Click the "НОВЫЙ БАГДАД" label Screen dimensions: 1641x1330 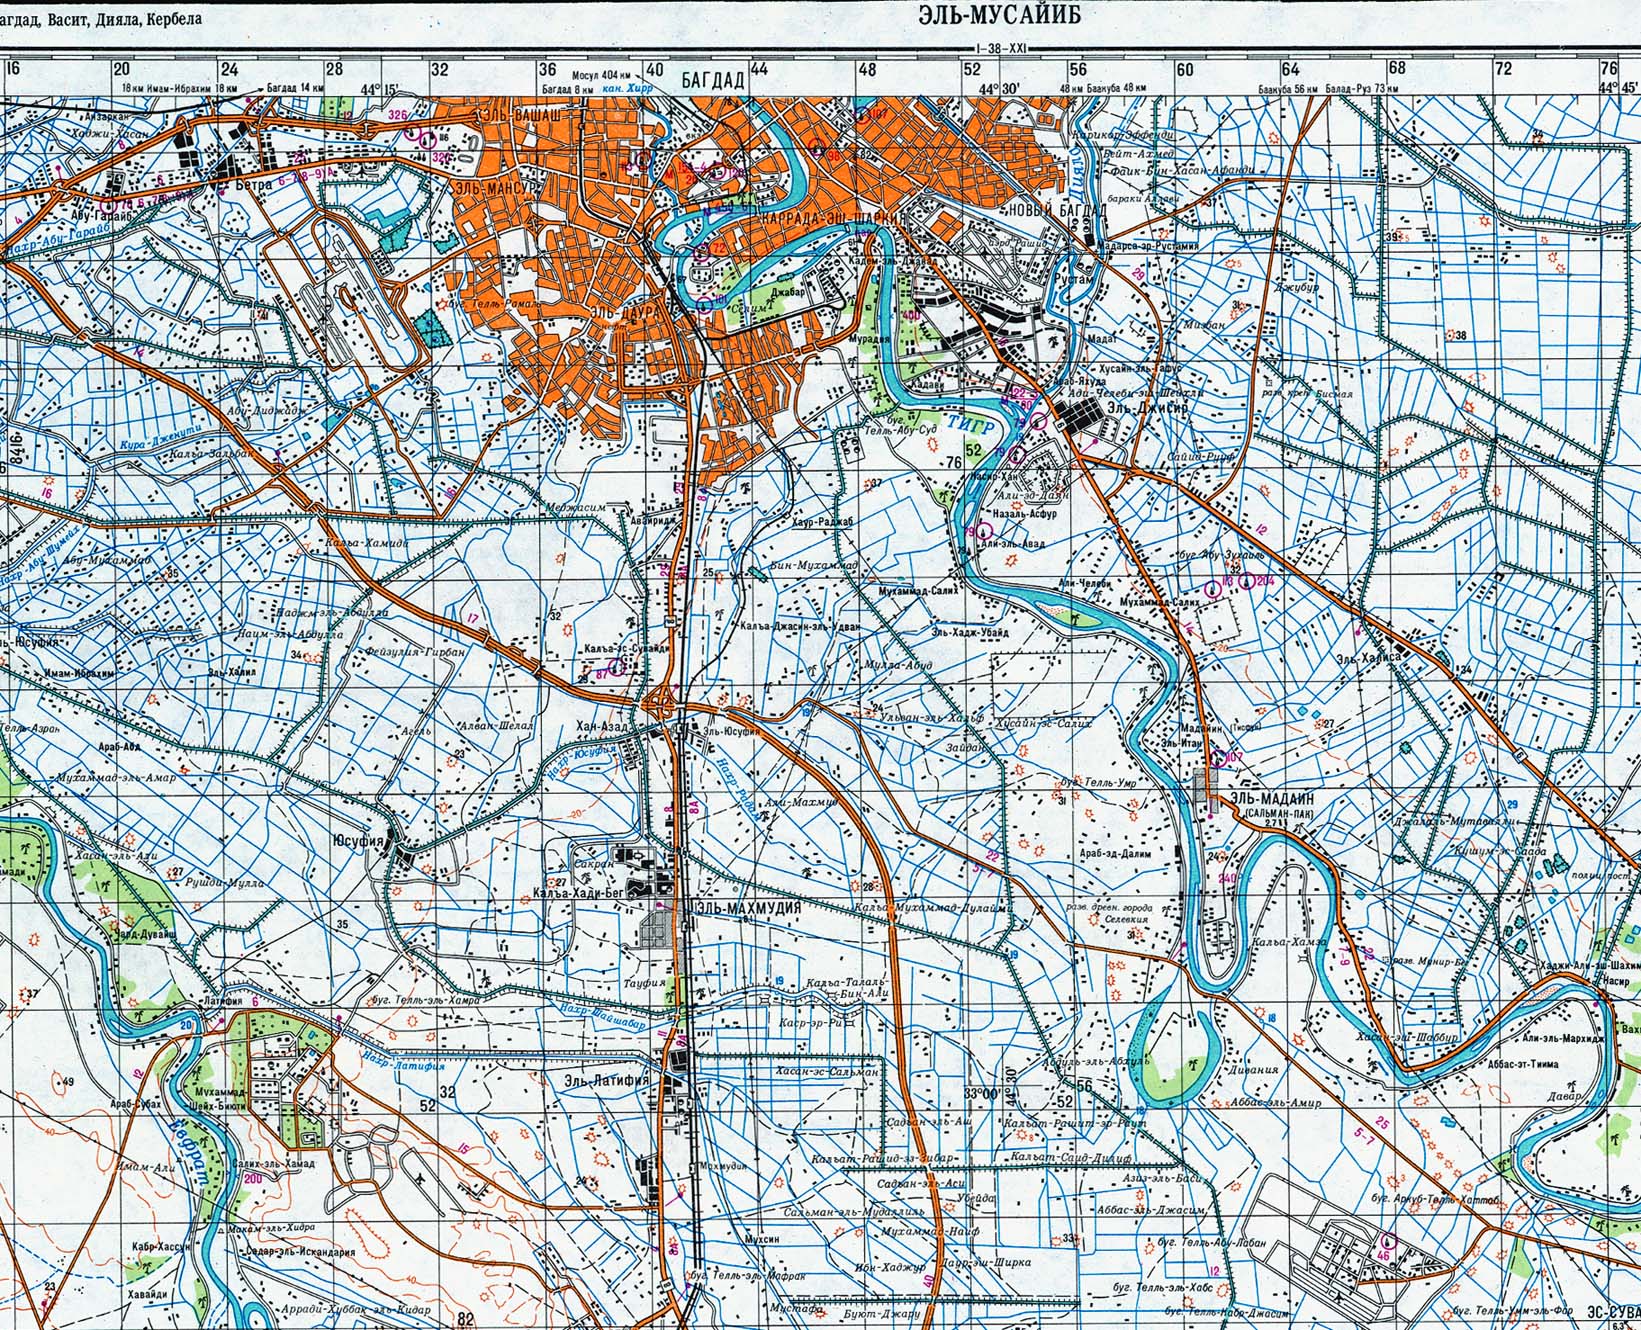(1058, 210)
